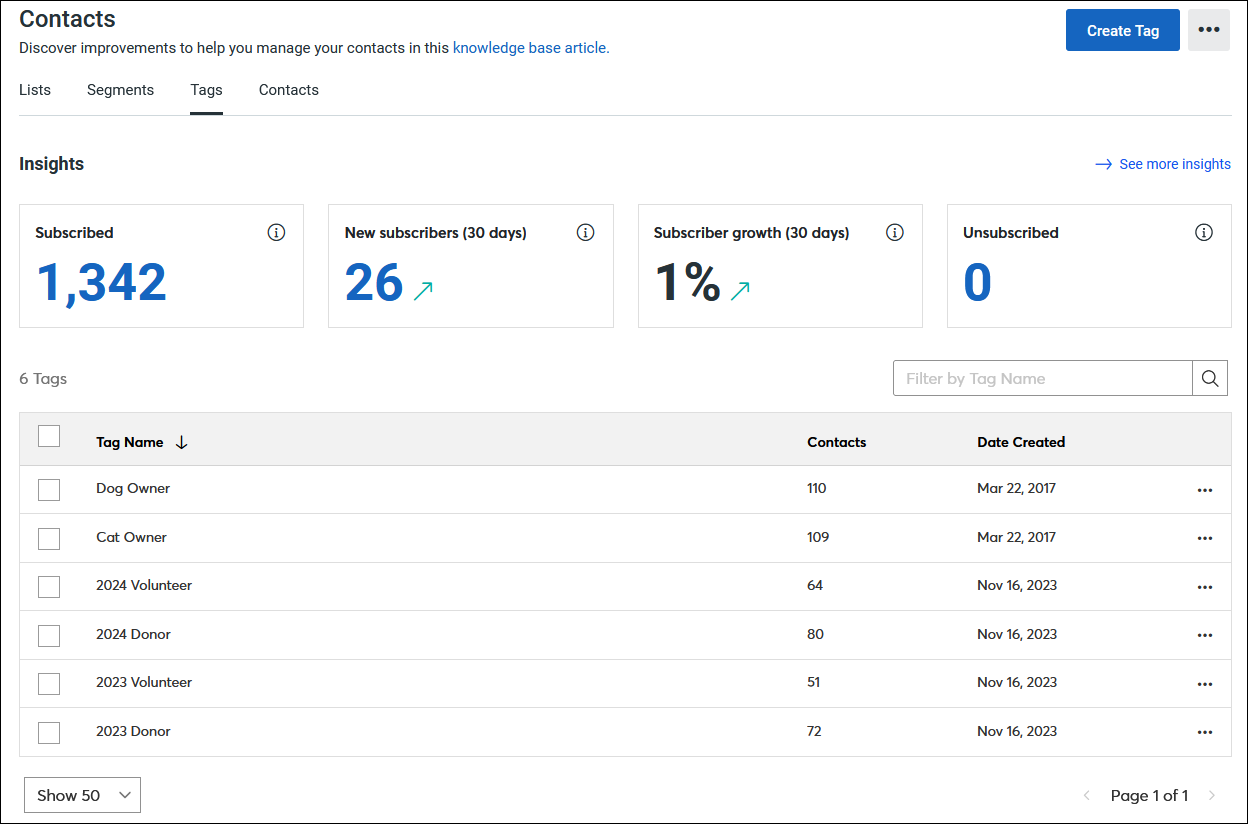The height and width of the screenshot is (824, 1248).
Task: Toggle the select-all tags checkbox
Action: [x=49, y=436]
